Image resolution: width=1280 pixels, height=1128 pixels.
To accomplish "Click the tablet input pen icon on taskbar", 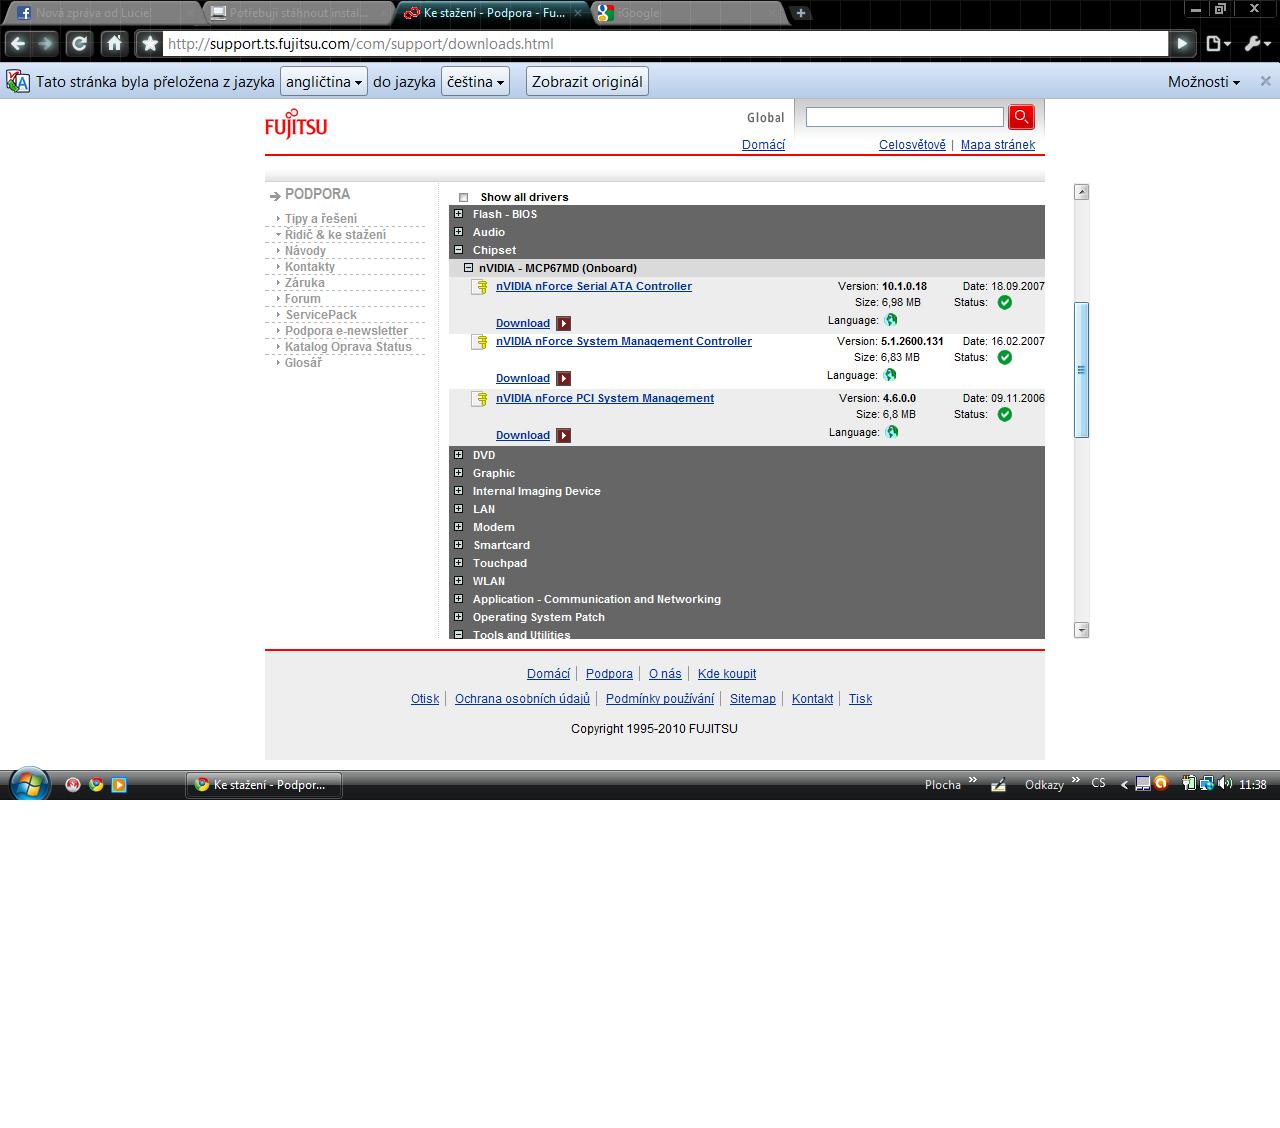I will [x=998, y=785].
